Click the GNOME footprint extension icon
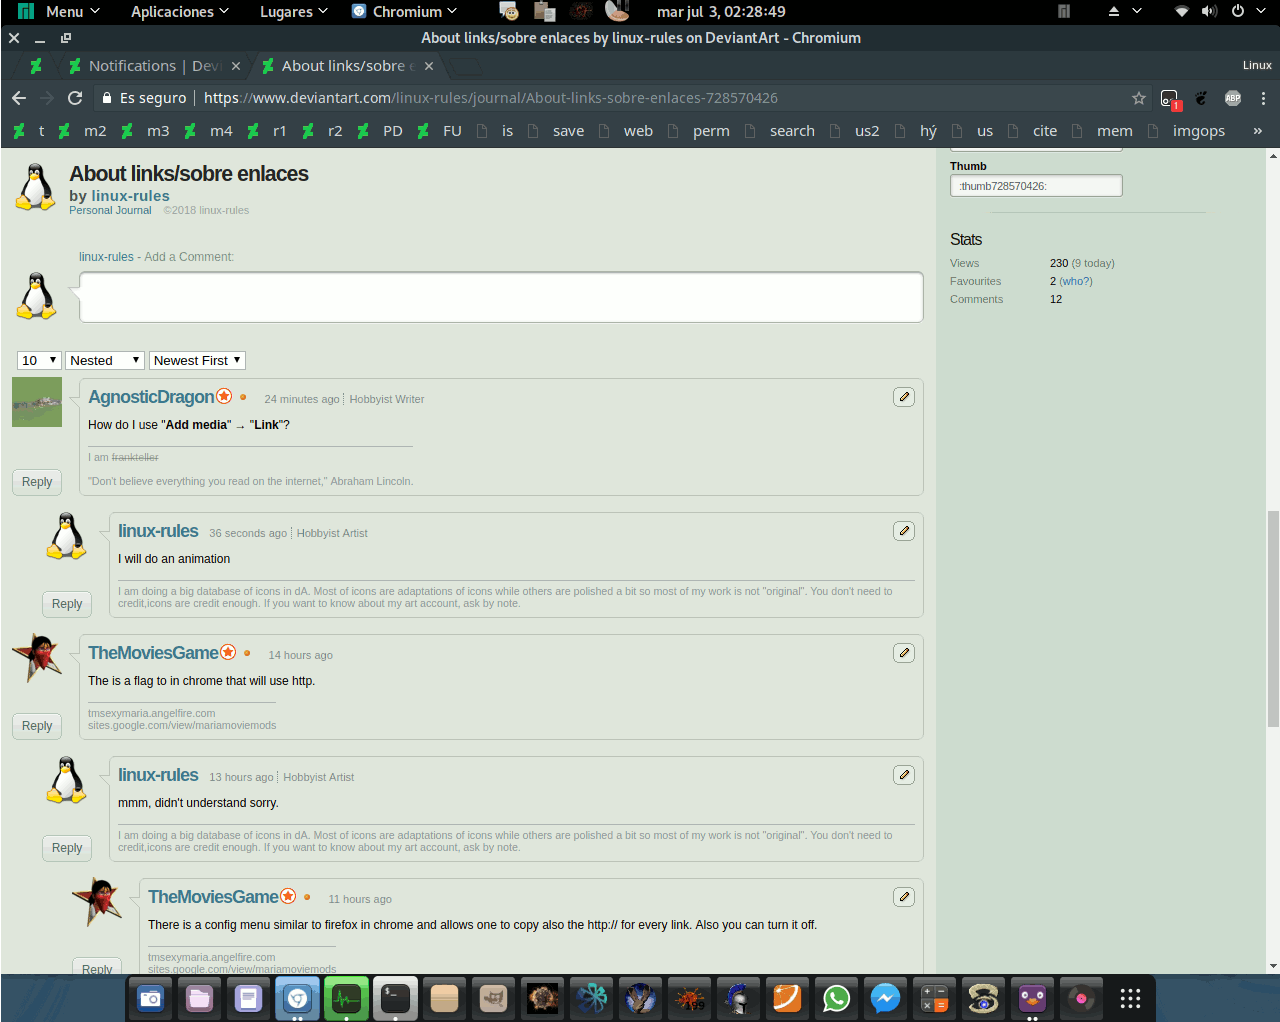Screen dimensions: 1280x1022 pyautogui.click(x=1201, y=98)
